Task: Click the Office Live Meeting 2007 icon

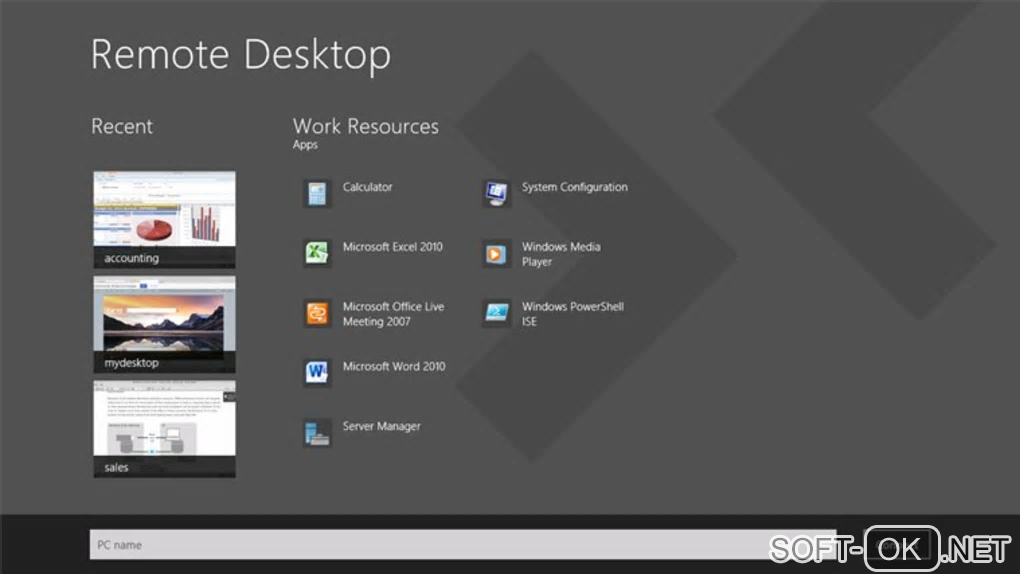Action: tap(317, 313)
